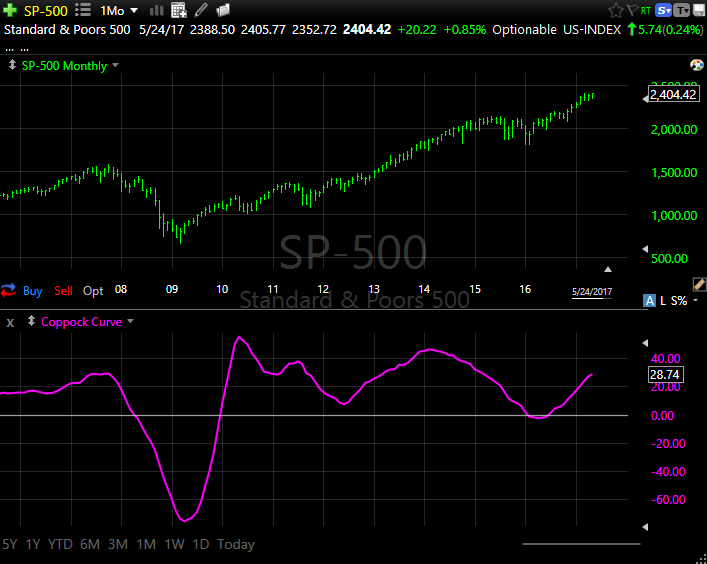Click the 2,404.42 price tag on axis
The height and width of the screenshot is (564, 707).
coord(673,94)
